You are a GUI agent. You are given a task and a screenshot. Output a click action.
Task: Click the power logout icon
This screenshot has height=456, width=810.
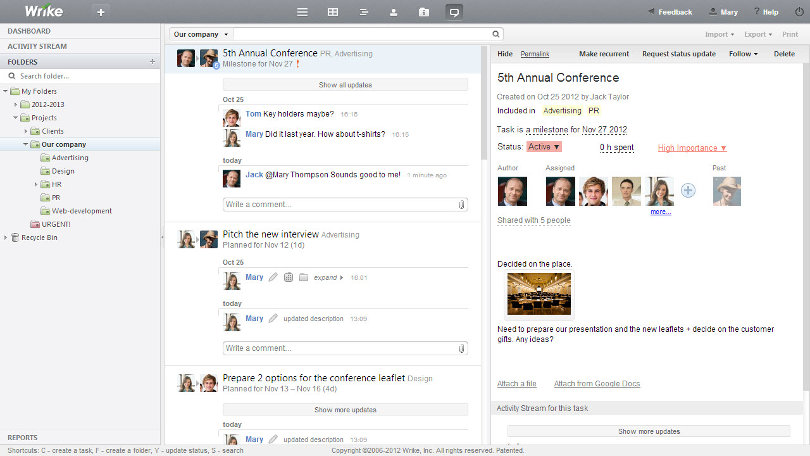point(799,11)
